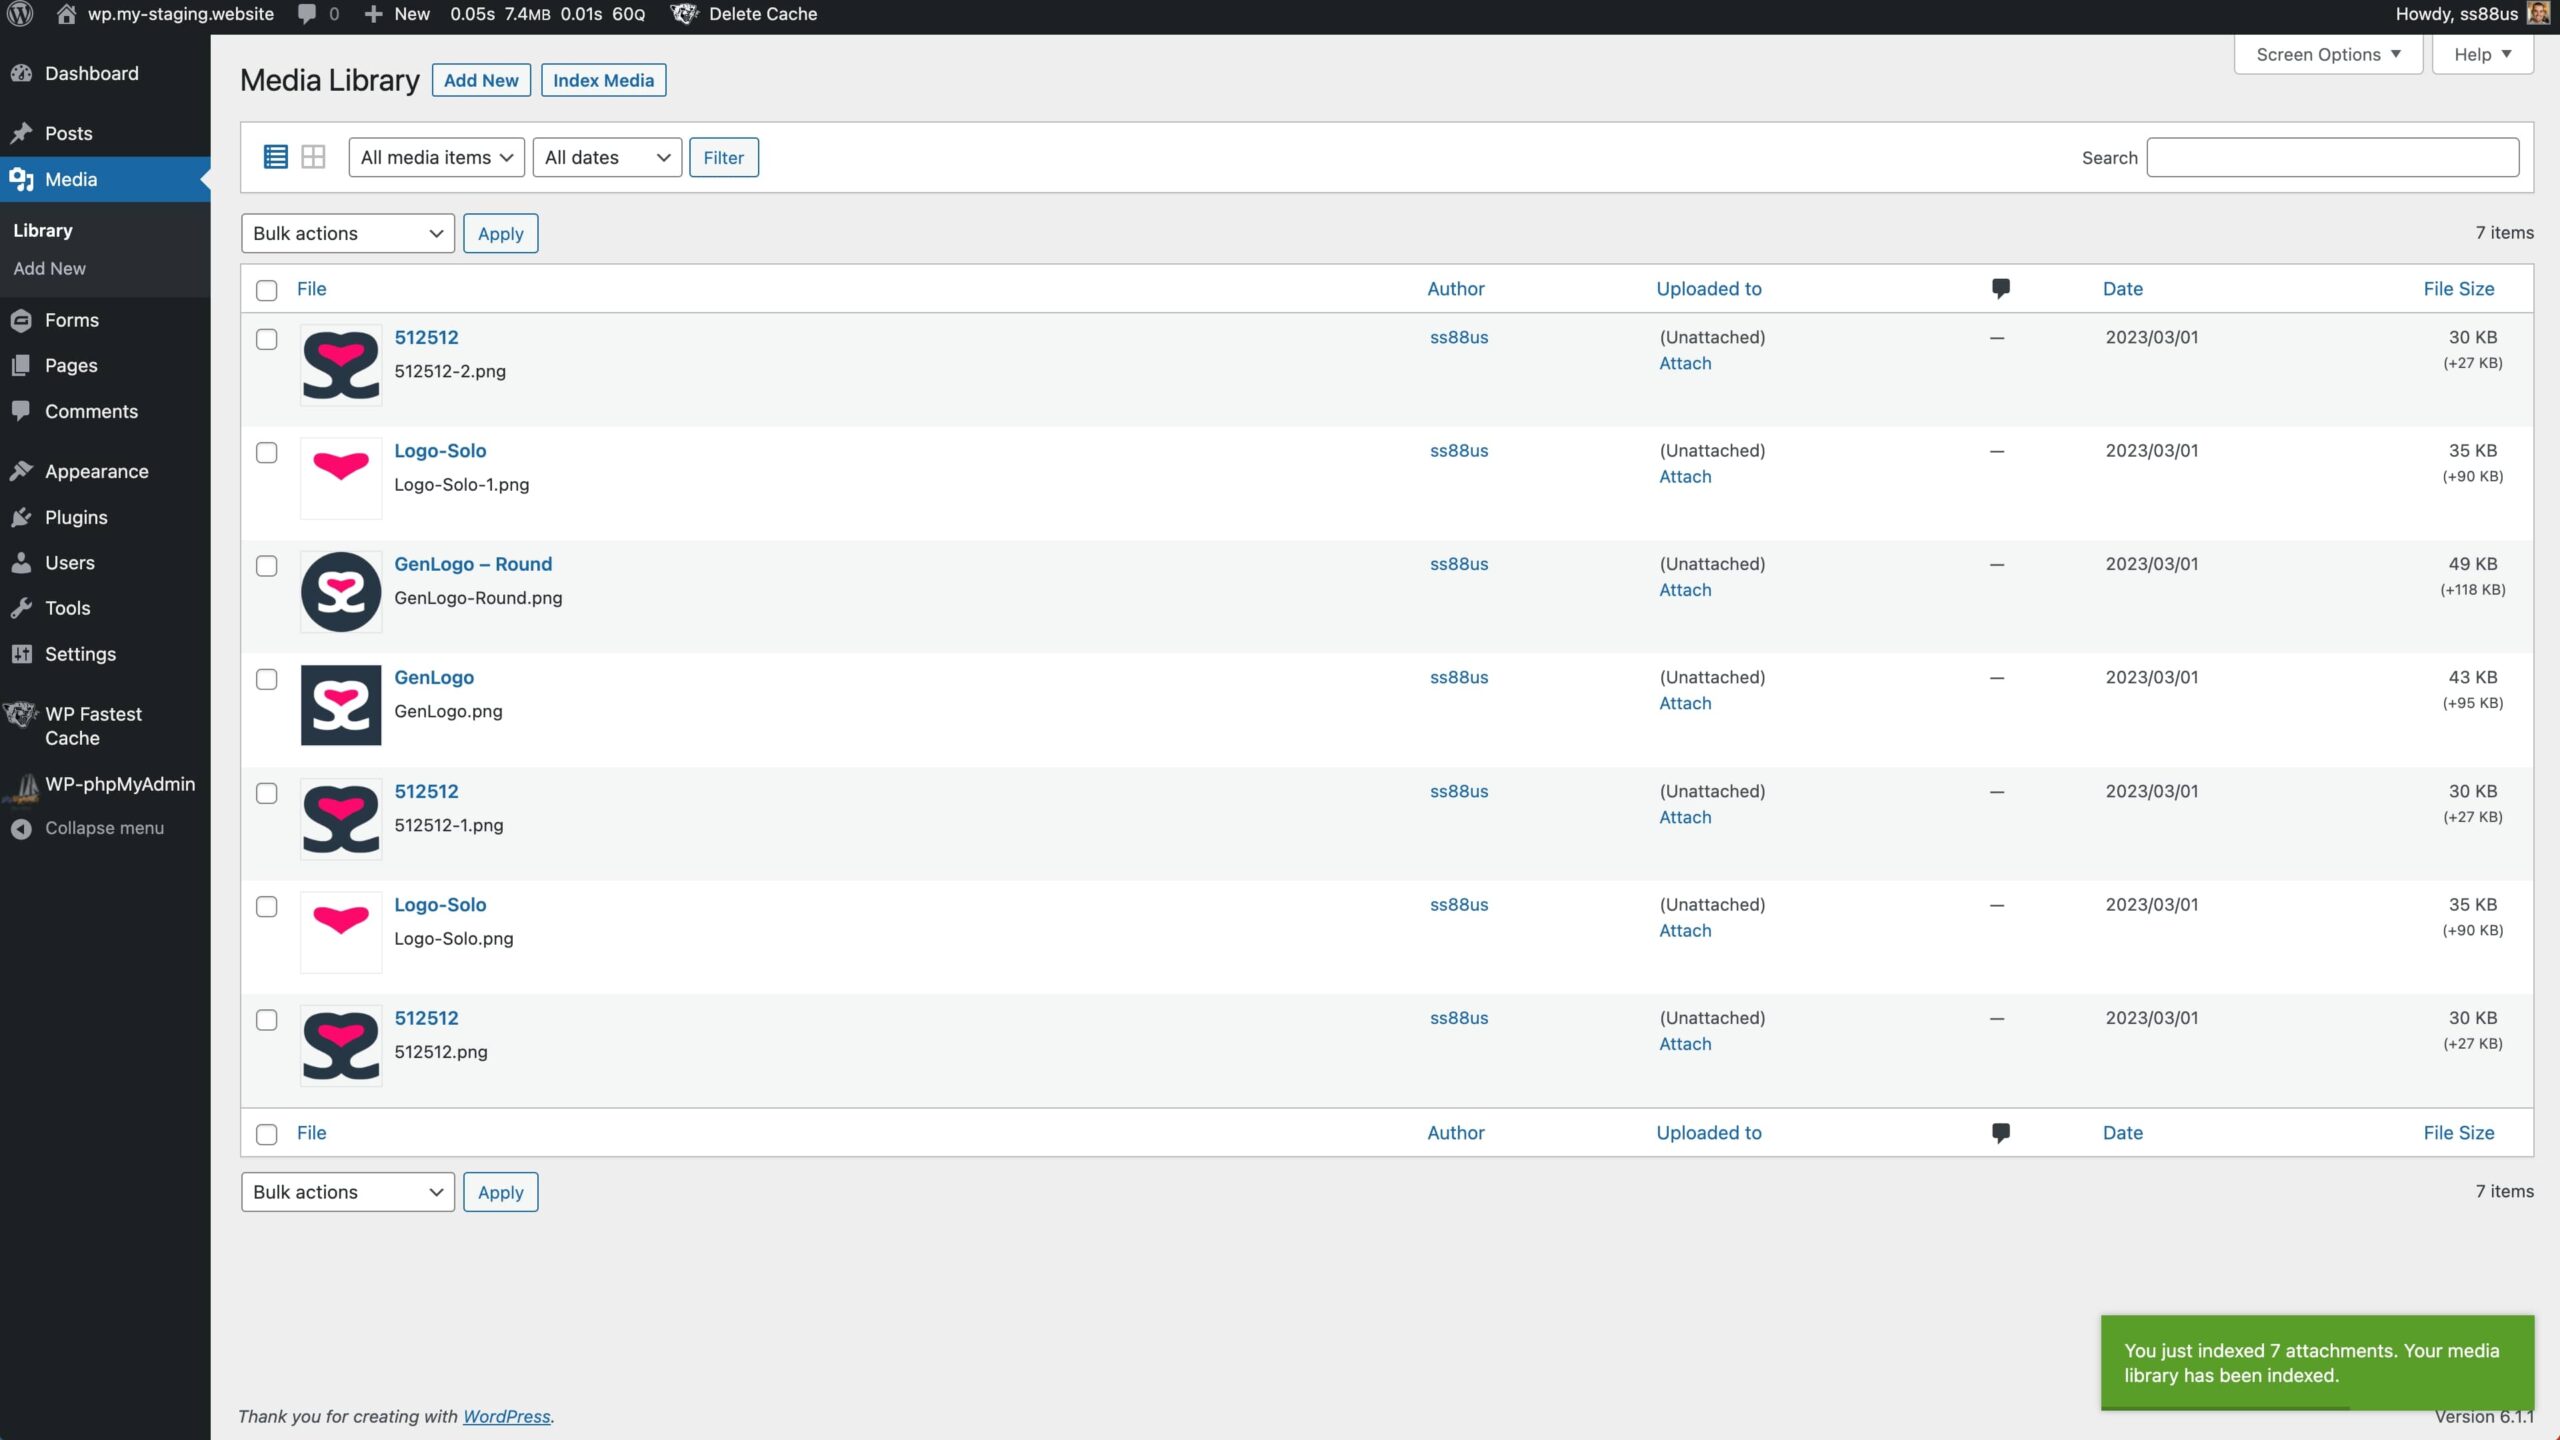Click the WP-phpMyAdmin sailboat icon
This screenshot has width=2560, height=1440.
(22, 787)
